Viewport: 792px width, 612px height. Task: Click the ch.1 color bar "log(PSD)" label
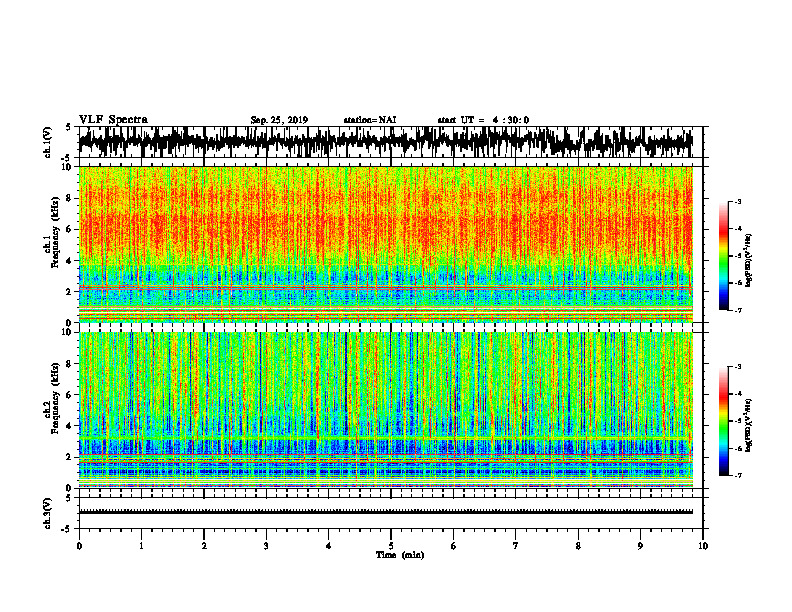tap(749, 260)
